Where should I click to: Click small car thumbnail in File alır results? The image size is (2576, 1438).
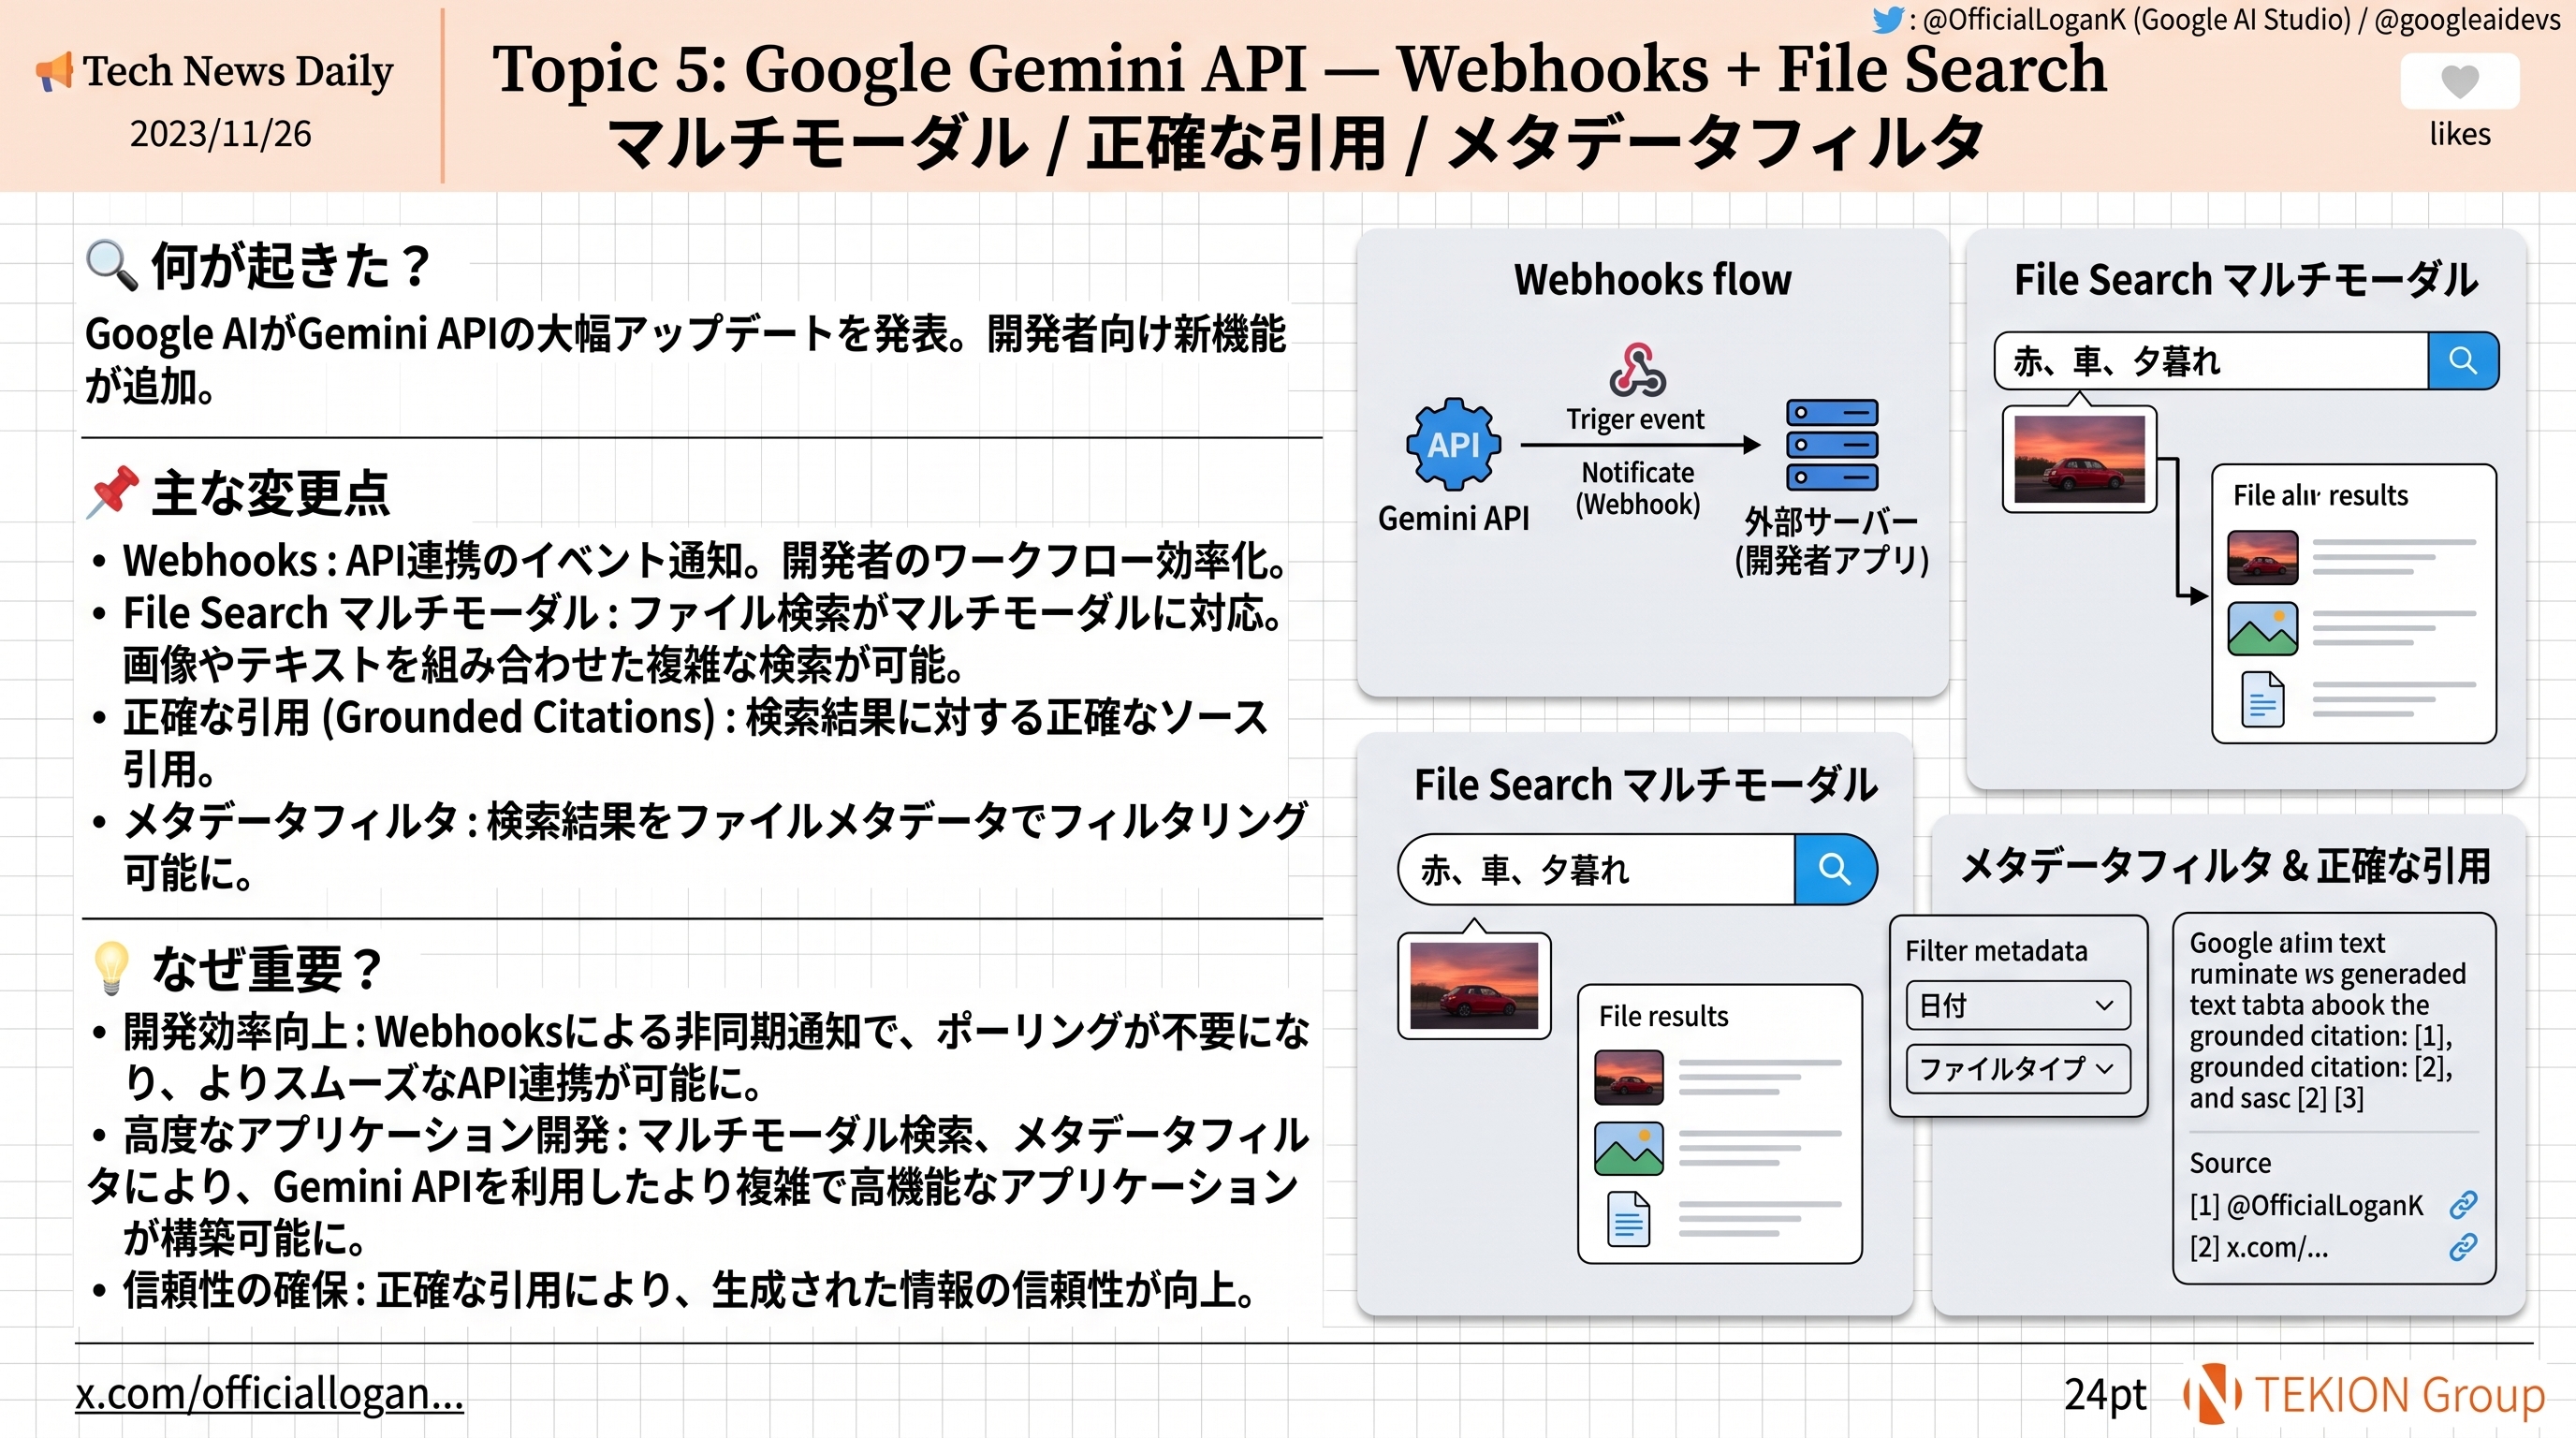(x=2262, y=557)
